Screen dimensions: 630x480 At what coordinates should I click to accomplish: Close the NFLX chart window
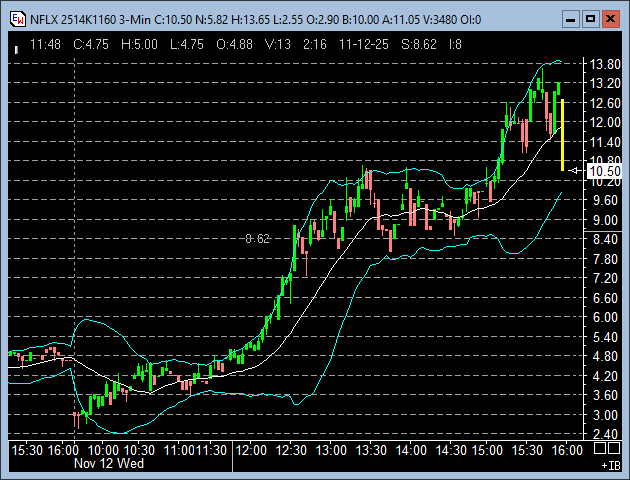click(611, 18)
